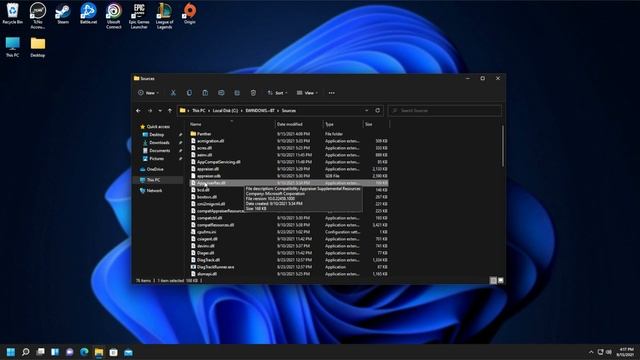This screenshot has width=640, height=360.
Task: Select the Desktop folder icon on desktop
Action: point(38,47)
